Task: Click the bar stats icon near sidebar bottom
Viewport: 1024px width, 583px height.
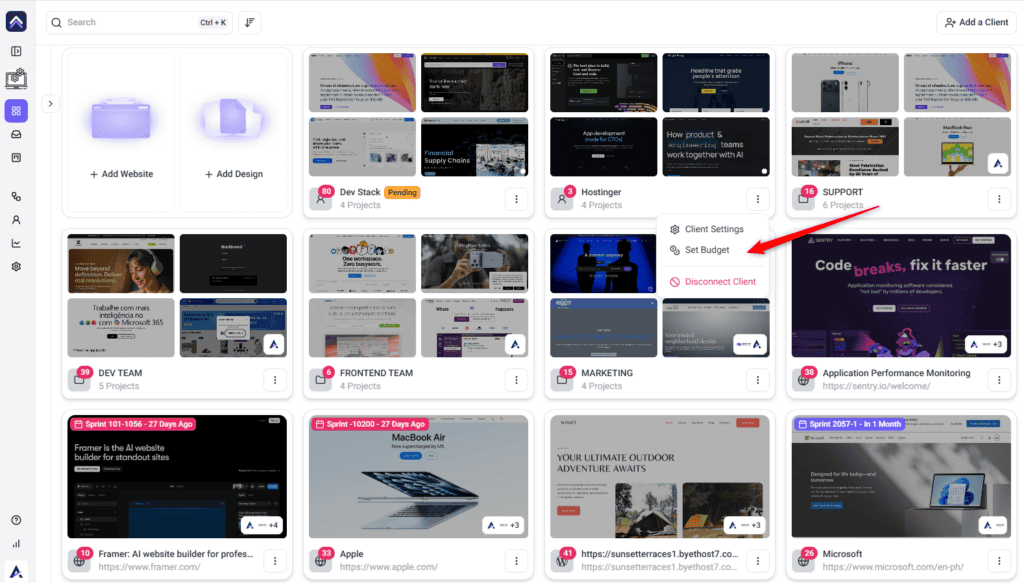Action: [x=16, y=544]
